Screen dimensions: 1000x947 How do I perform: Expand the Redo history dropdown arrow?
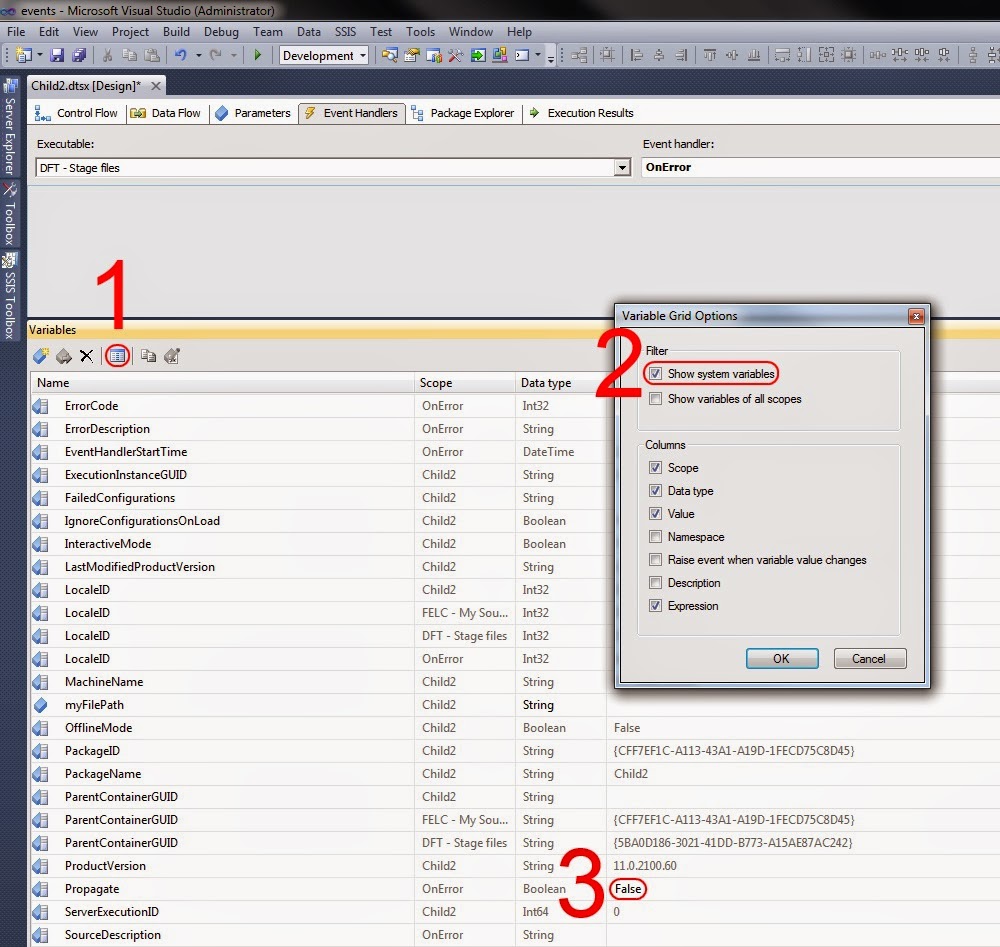click(234, 55)
